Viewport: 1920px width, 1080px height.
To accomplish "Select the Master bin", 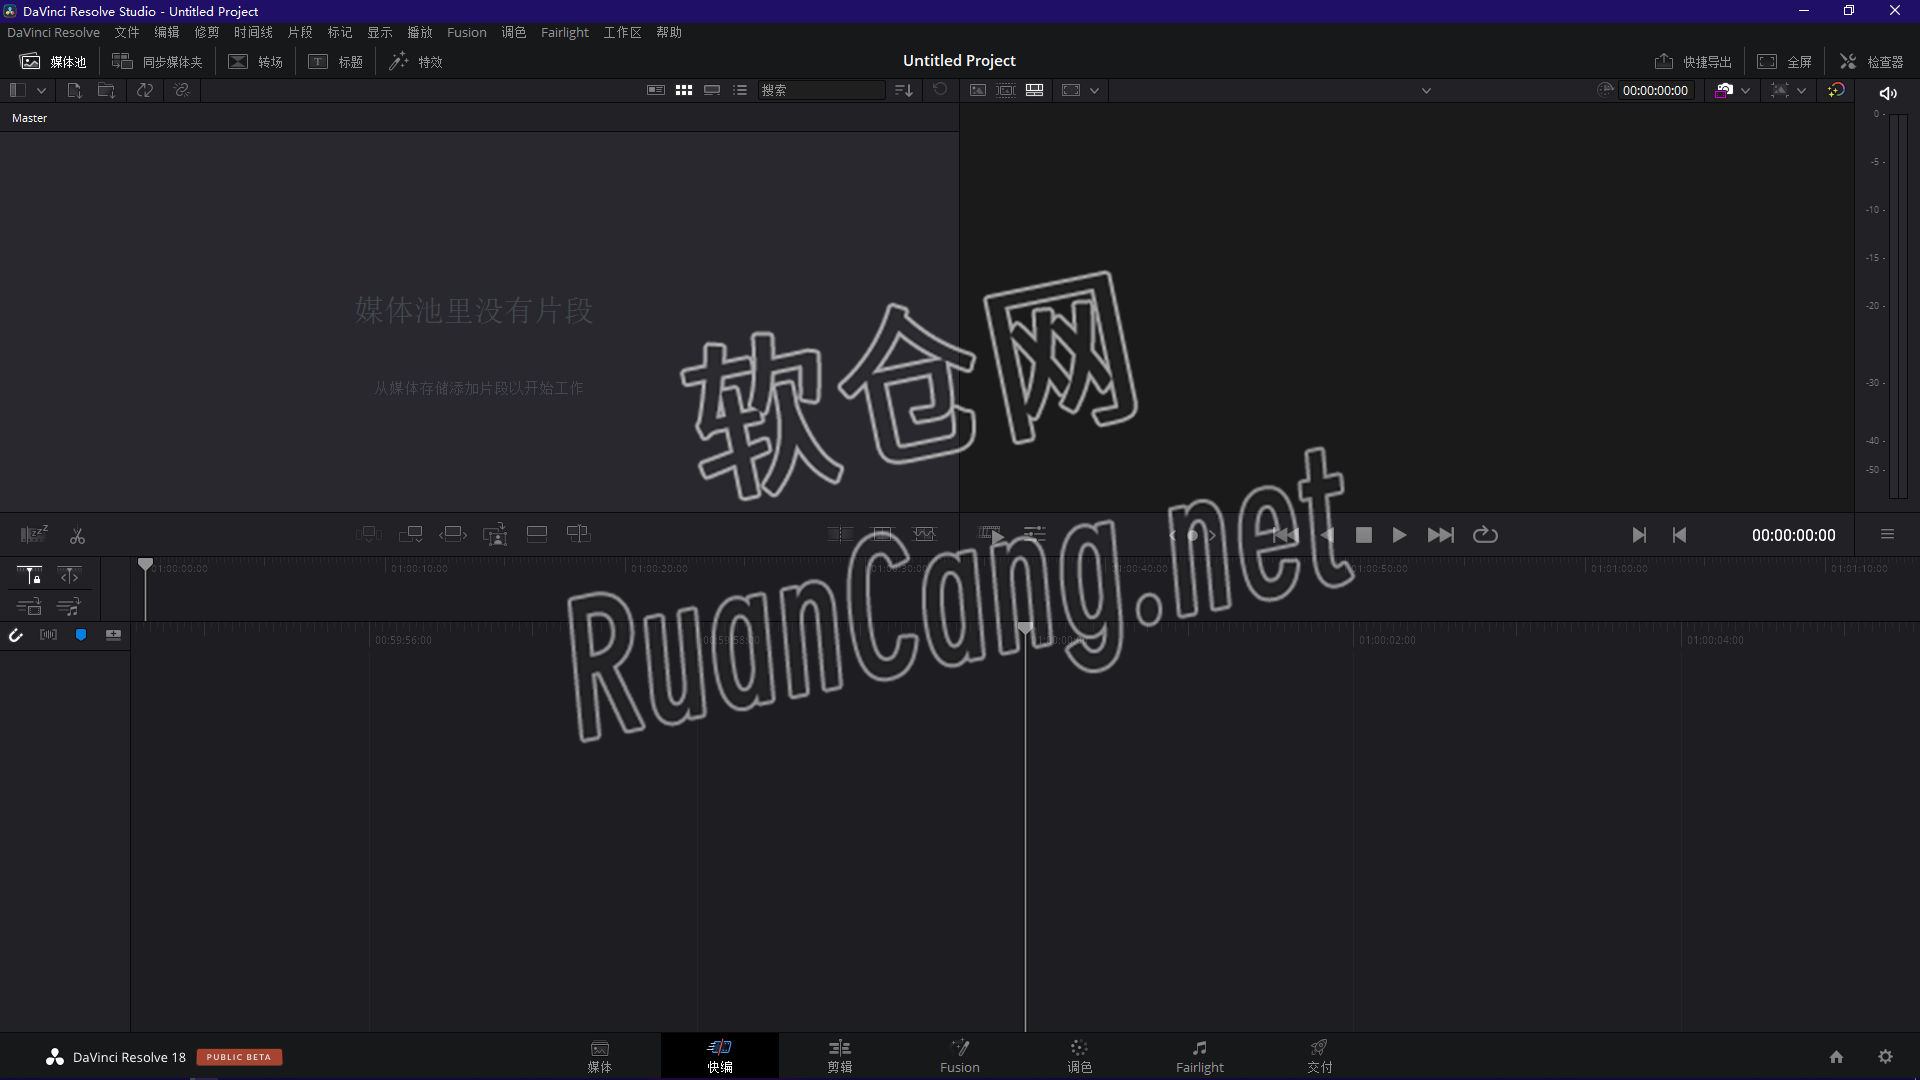I will 29,118.
